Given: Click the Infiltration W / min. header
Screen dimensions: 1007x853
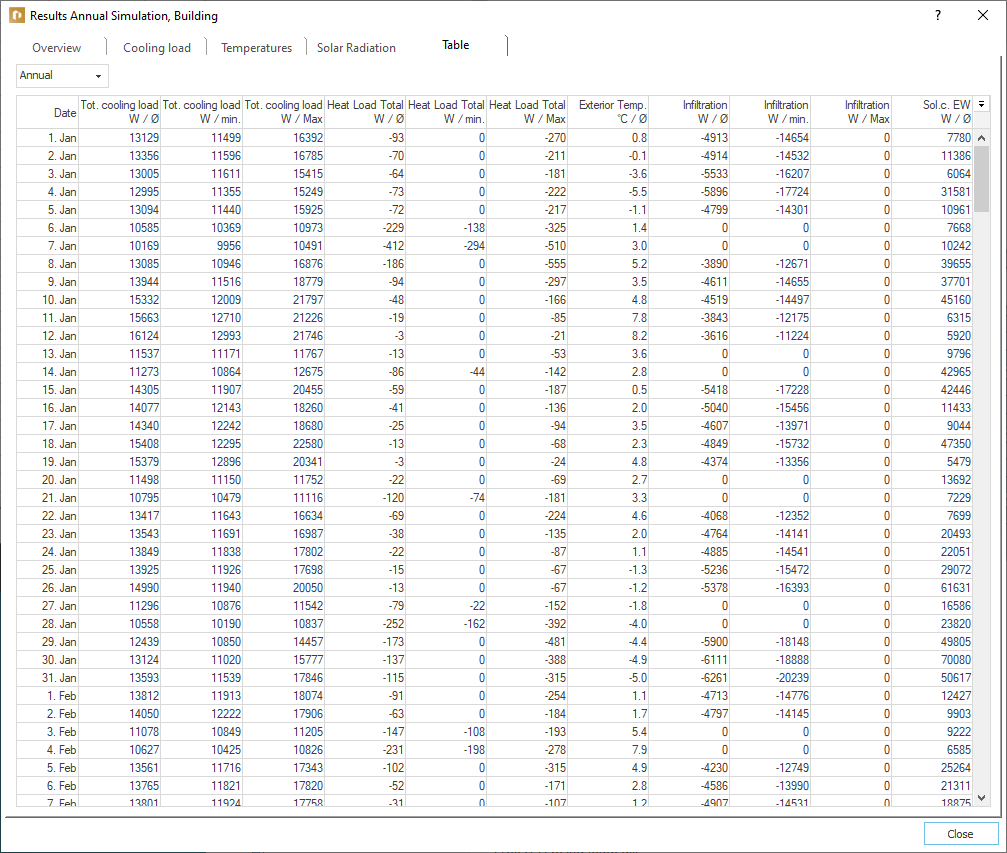Looking at the screenshot, I should coord(770,112).
